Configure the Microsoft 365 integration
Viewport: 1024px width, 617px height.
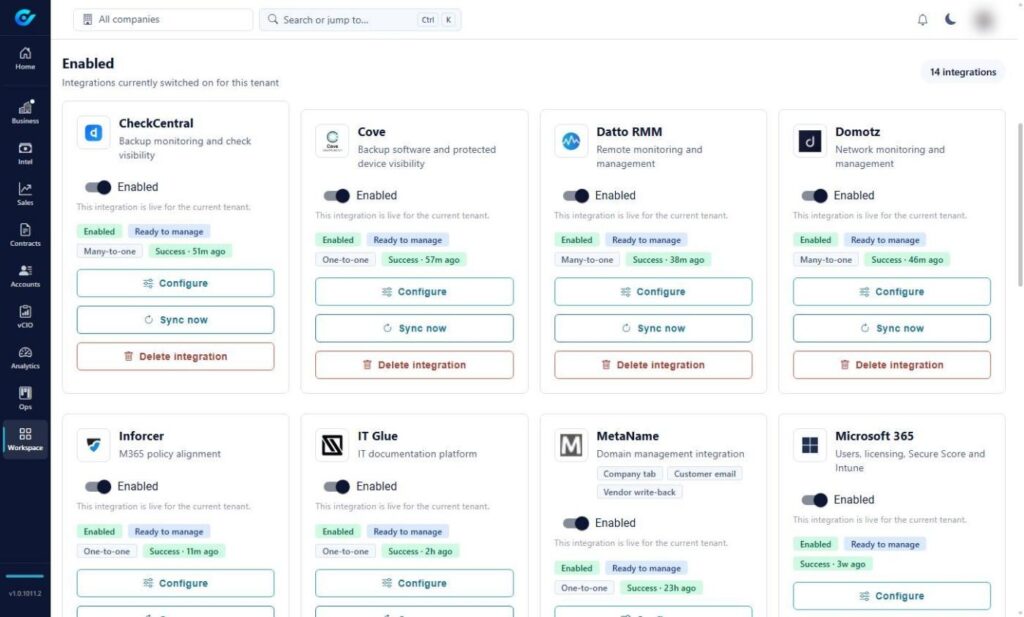click(892, 596)
